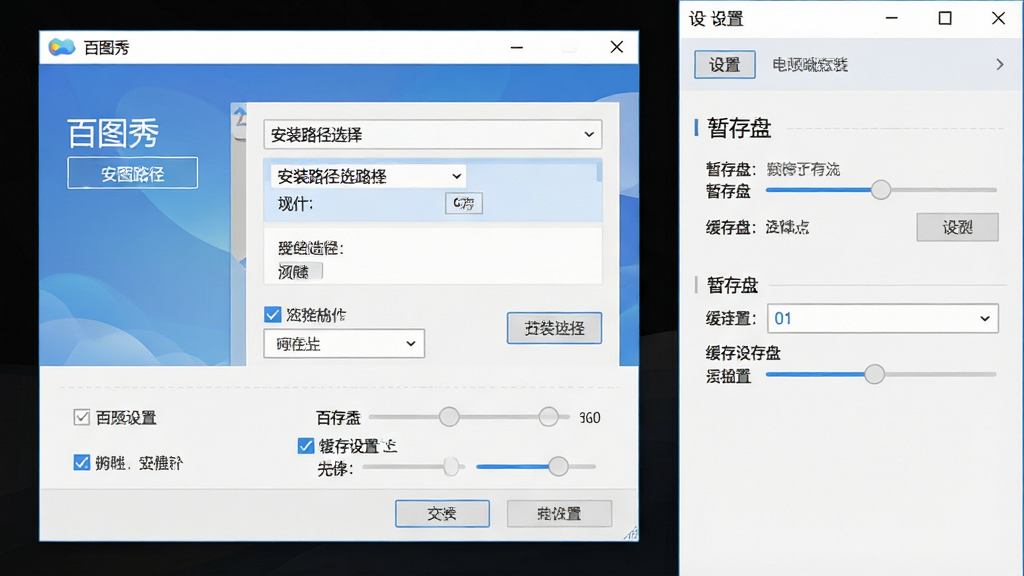Click the scroll-up arrow beside the install panel

pyautogui.click(x=240, y=116)
